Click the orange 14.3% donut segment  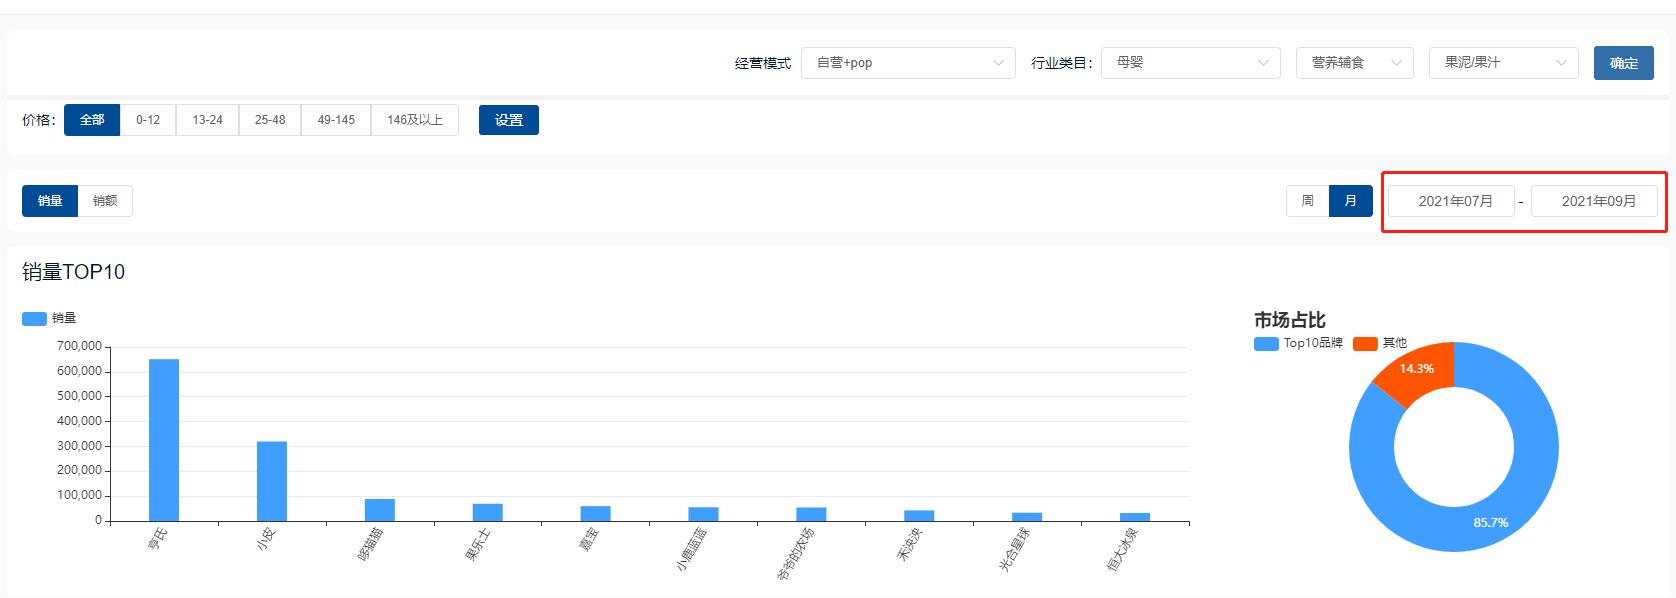pos(1420,372)
